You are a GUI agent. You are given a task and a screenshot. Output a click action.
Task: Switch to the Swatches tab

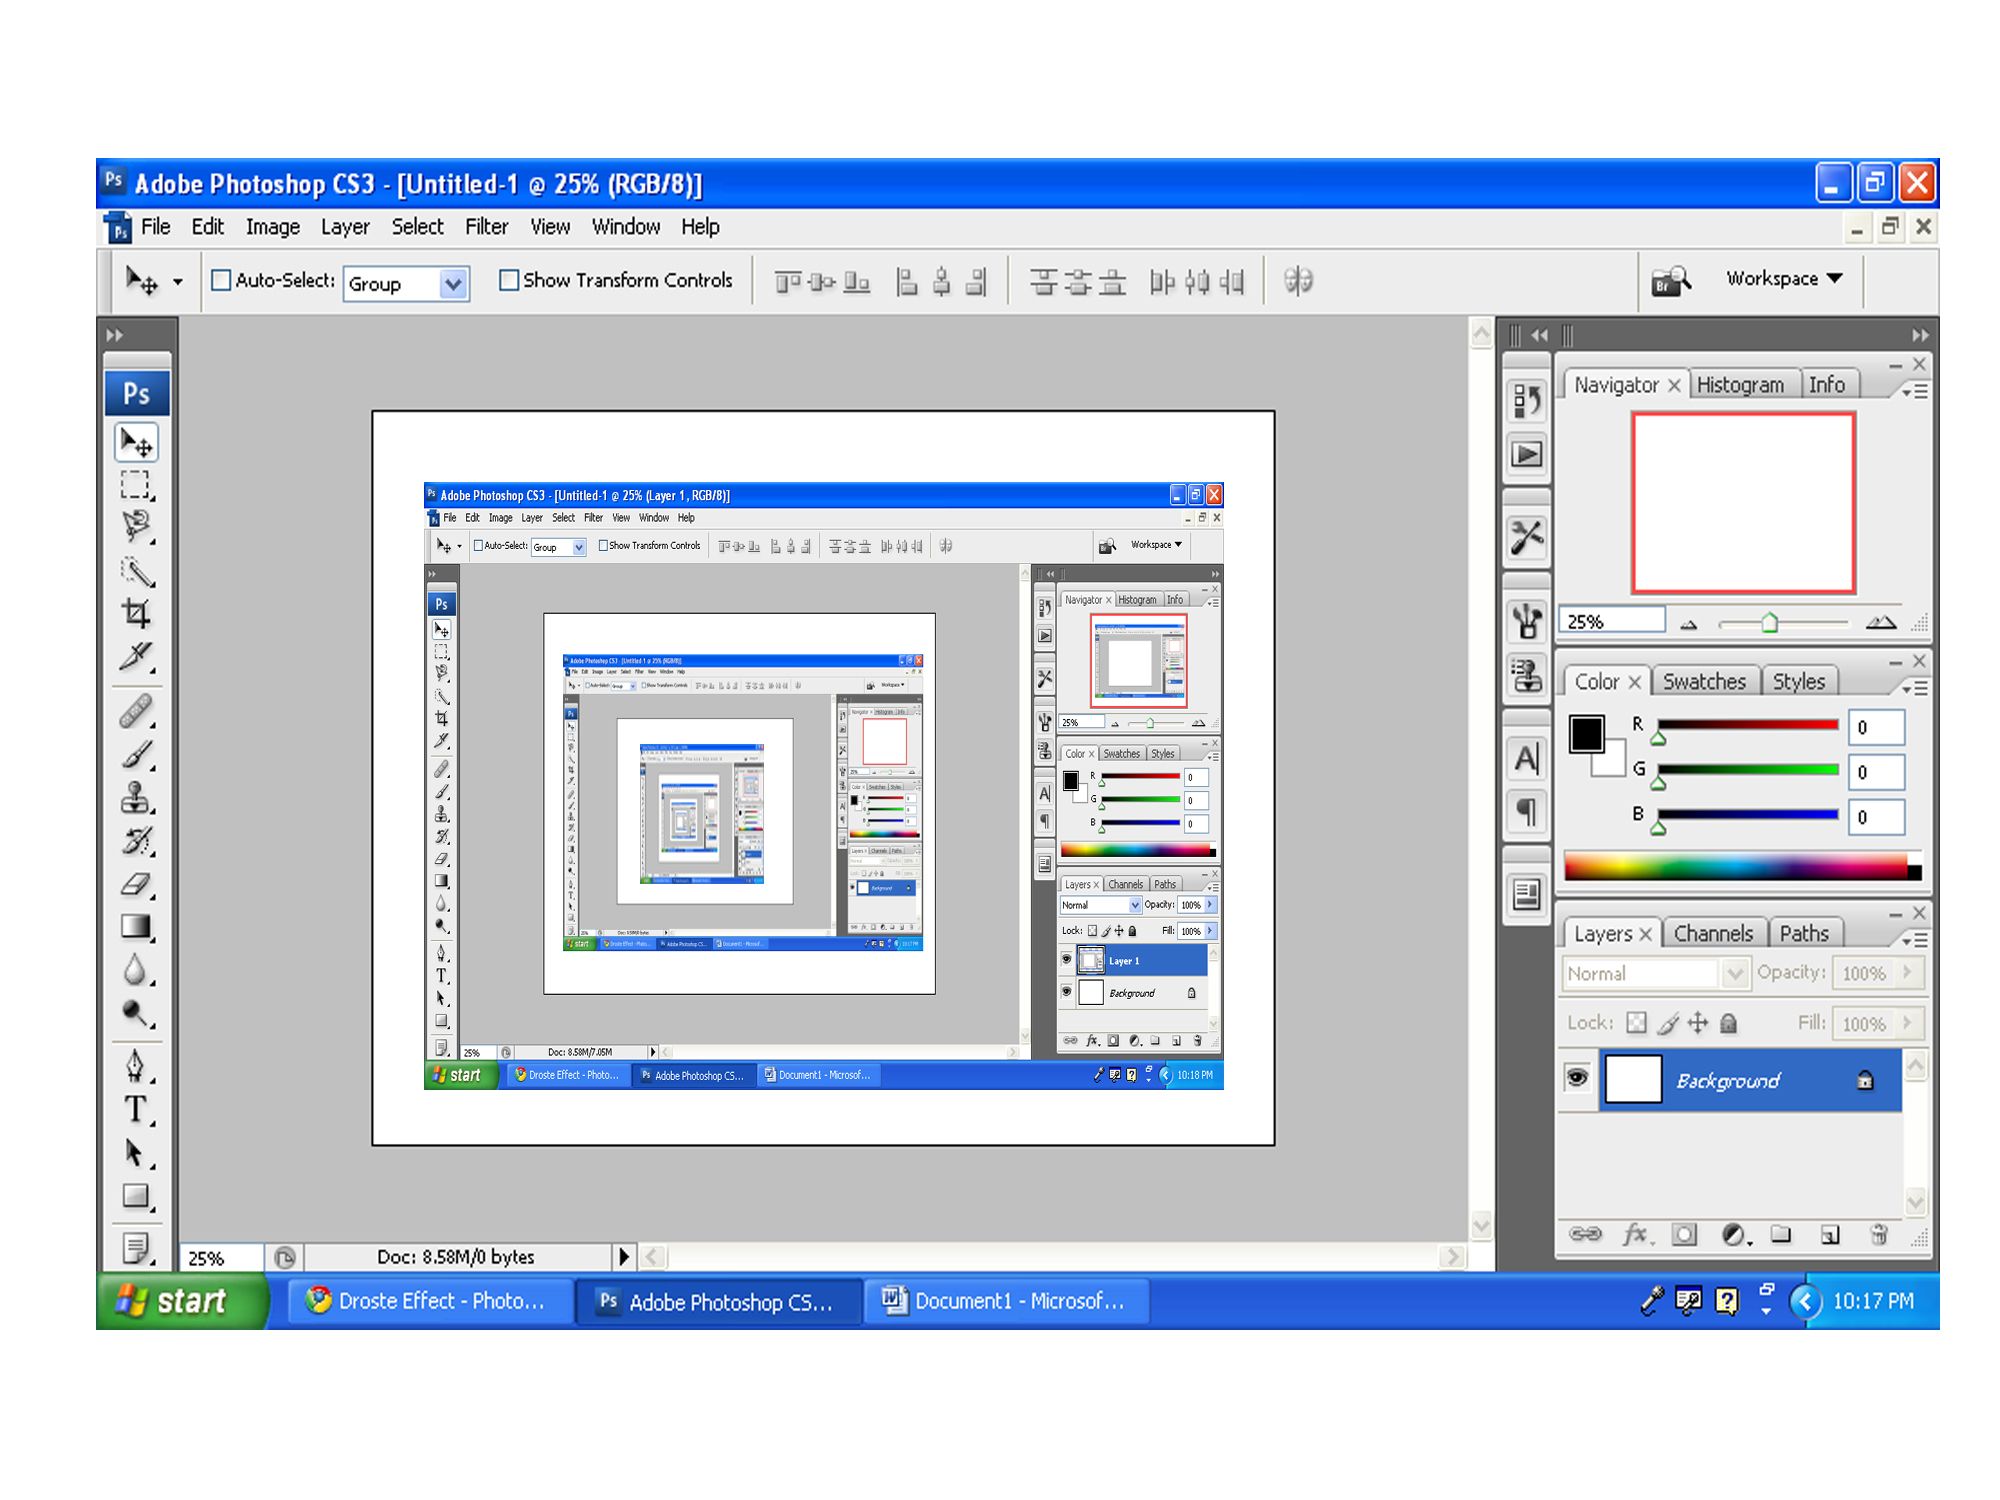click(1704, 681)
